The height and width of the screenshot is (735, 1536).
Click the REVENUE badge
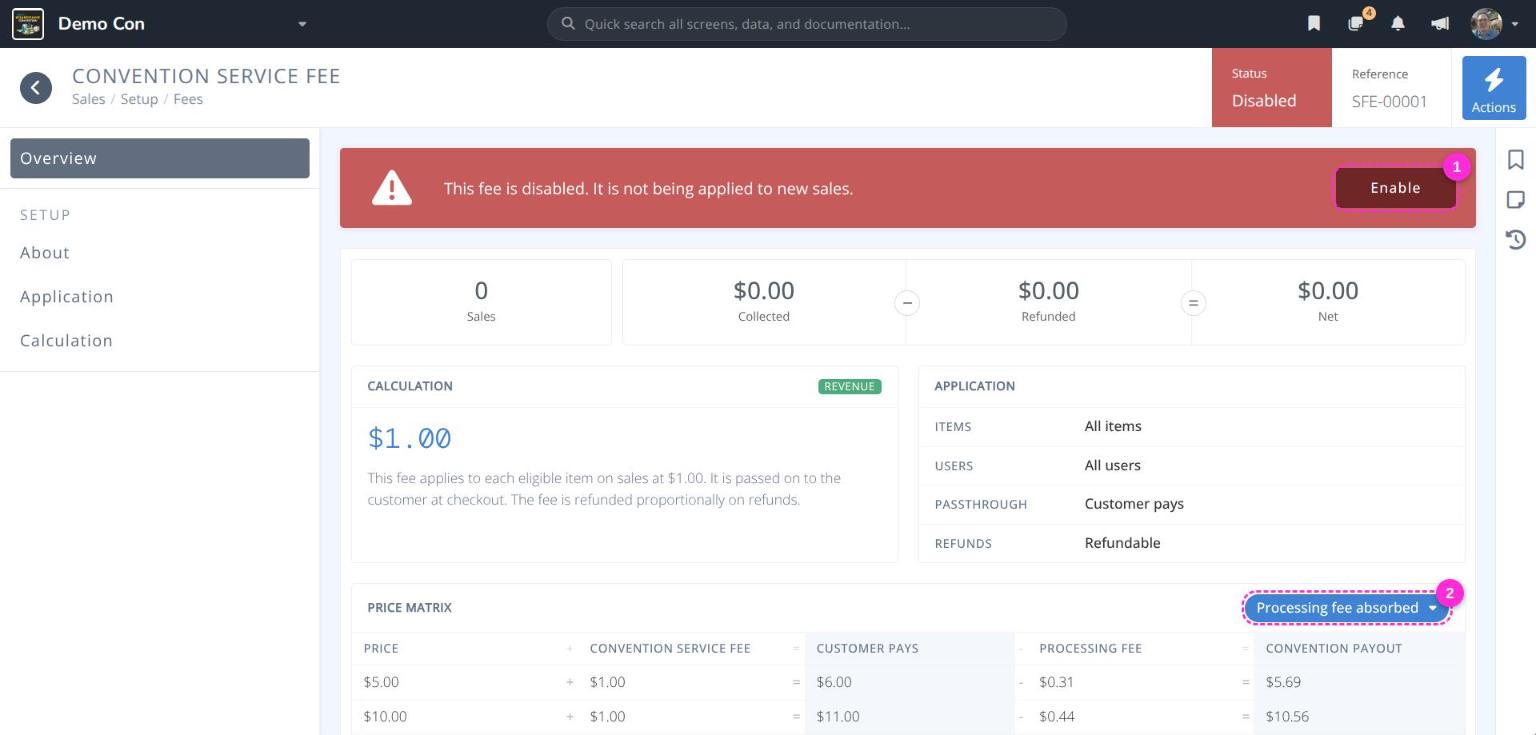click(850, 386)
